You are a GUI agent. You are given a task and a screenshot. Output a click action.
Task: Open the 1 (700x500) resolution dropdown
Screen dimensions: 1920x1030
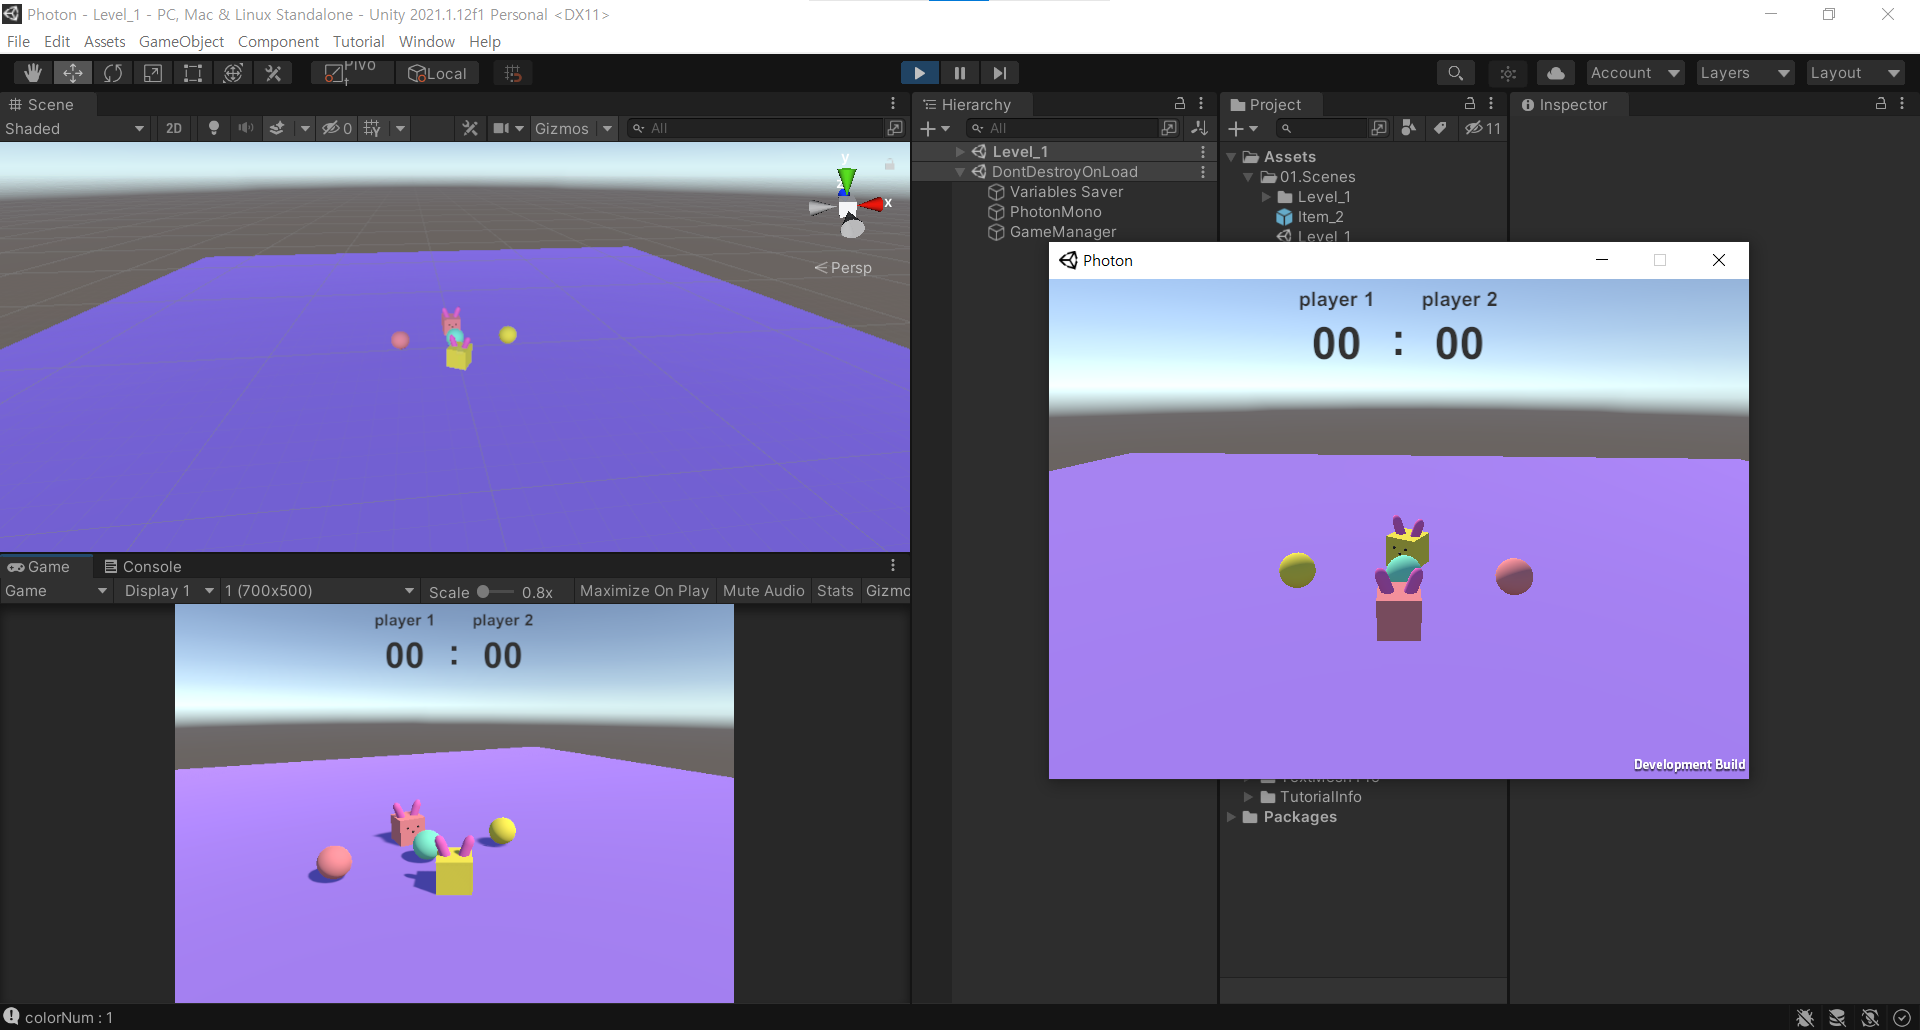(x=318, y=591)
